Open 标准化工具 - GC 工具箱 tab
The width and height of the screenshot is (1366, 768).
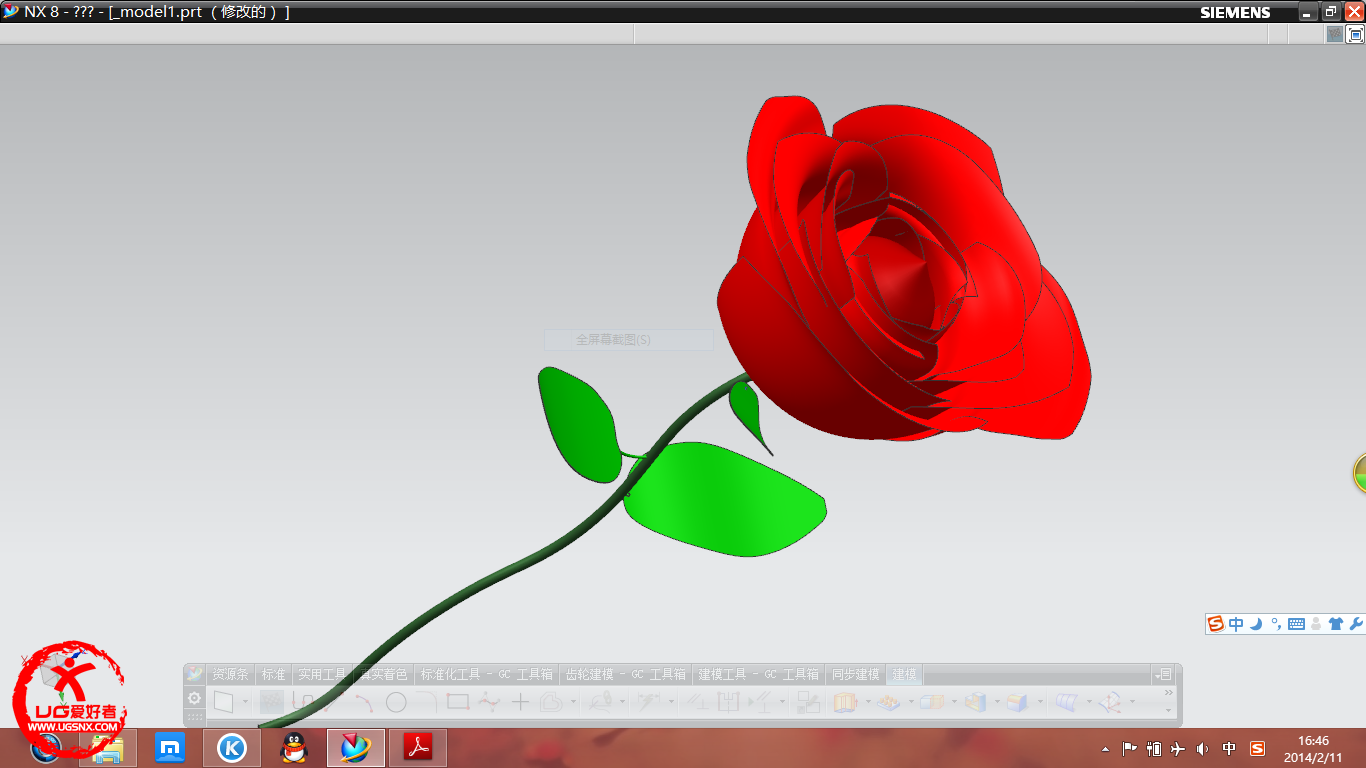487,674
